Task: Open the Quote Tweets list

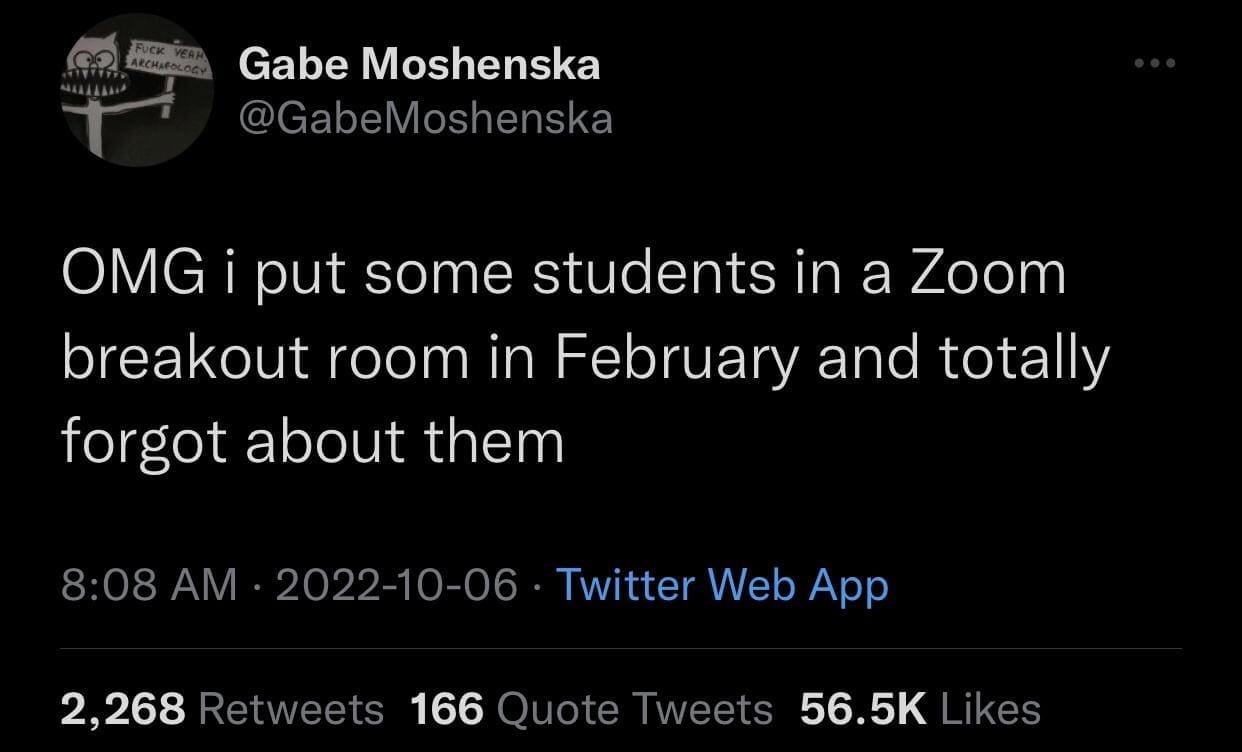Action: pos(634,709)
